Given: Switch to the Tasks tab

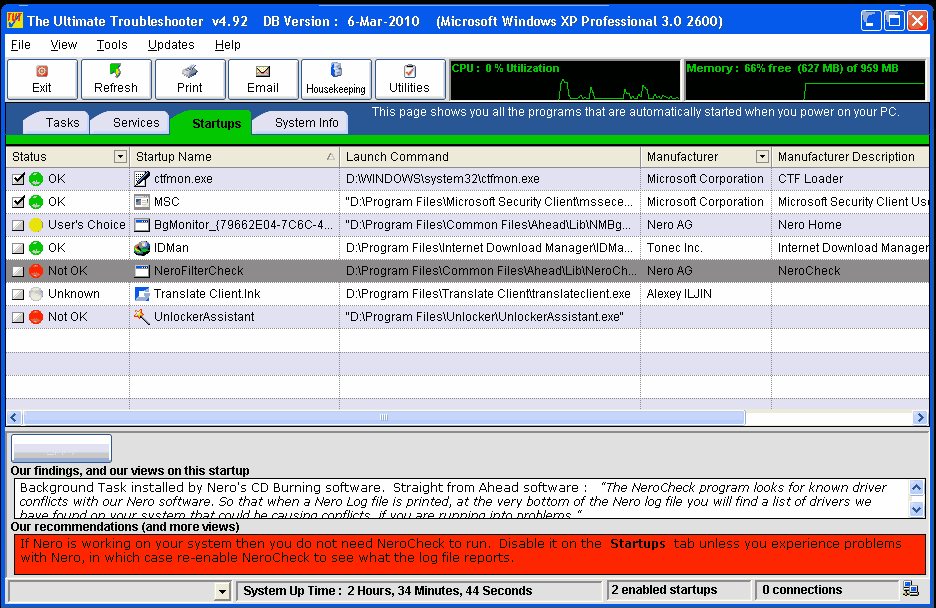Looking at the screenshot, I should tap(58, 123).
